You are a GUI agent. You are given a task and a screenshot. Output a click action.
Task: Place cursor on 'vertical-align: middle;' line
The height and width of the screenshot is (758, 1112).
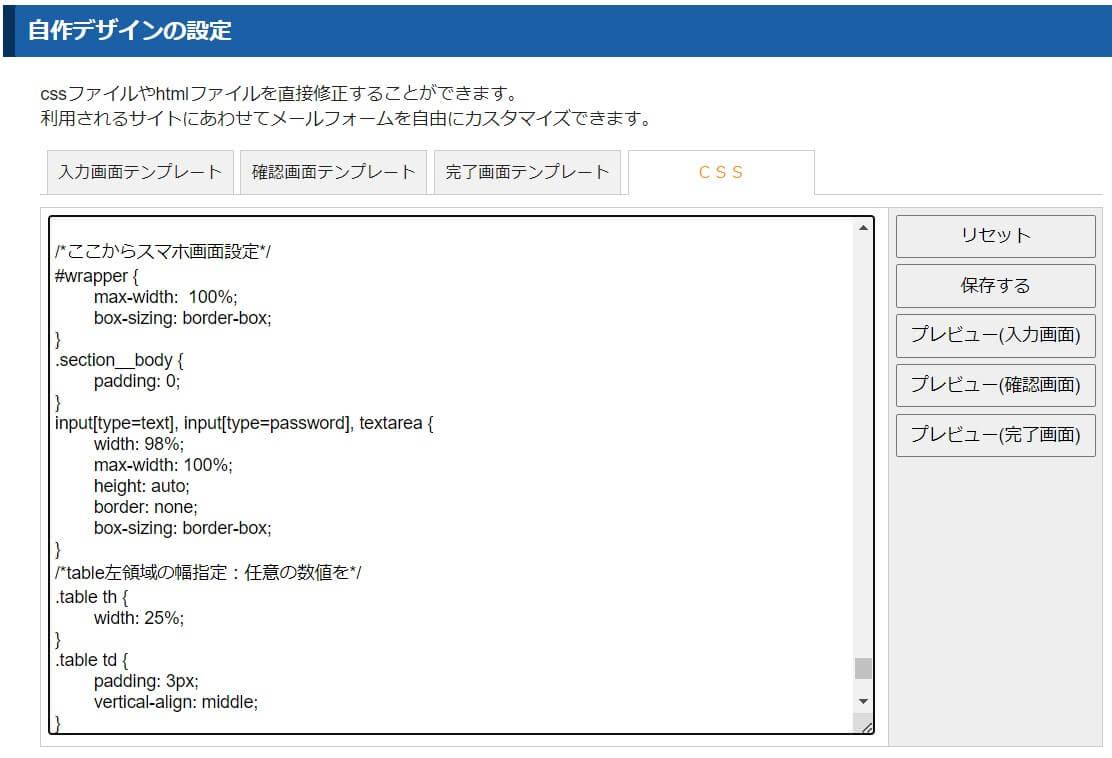click(x=176, y=702)
